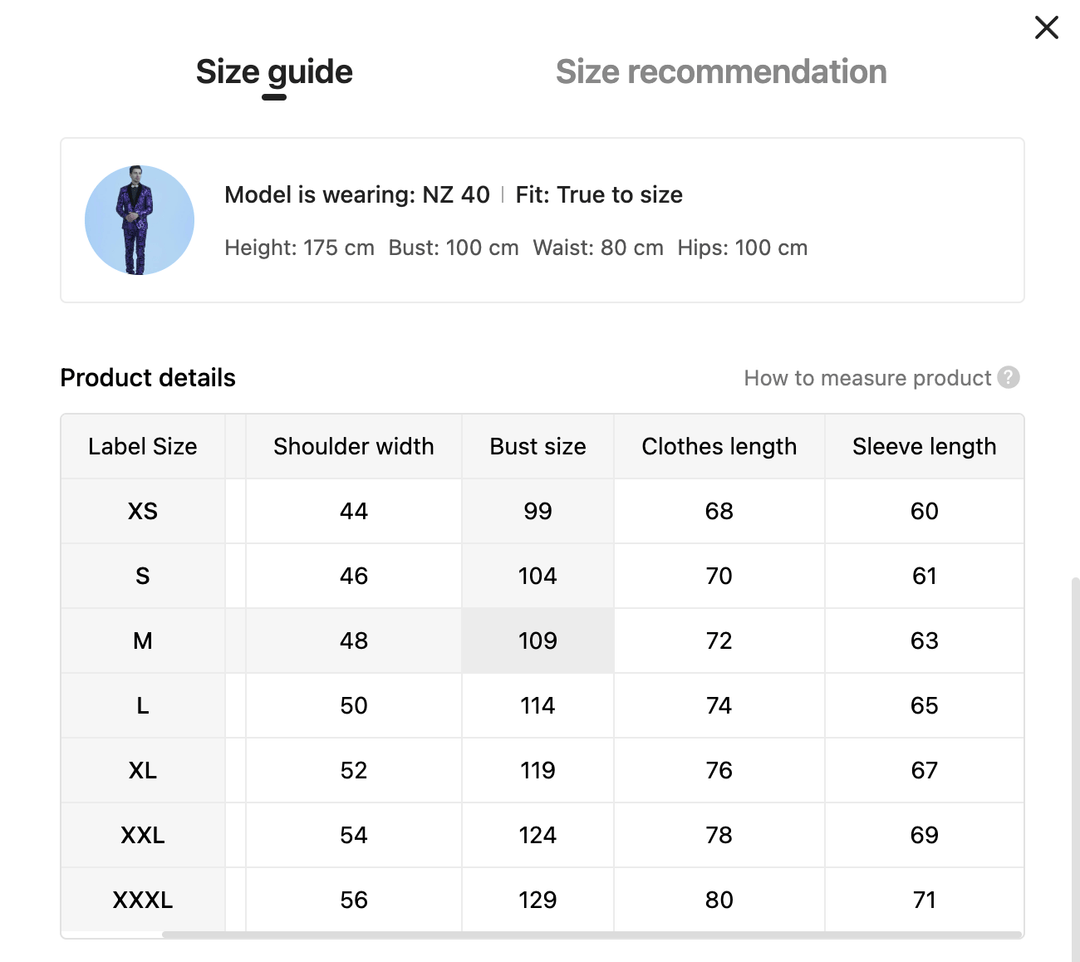1080x962 pixels.
Task: Click the XXXL label size cell
Action: pos(143,900)
